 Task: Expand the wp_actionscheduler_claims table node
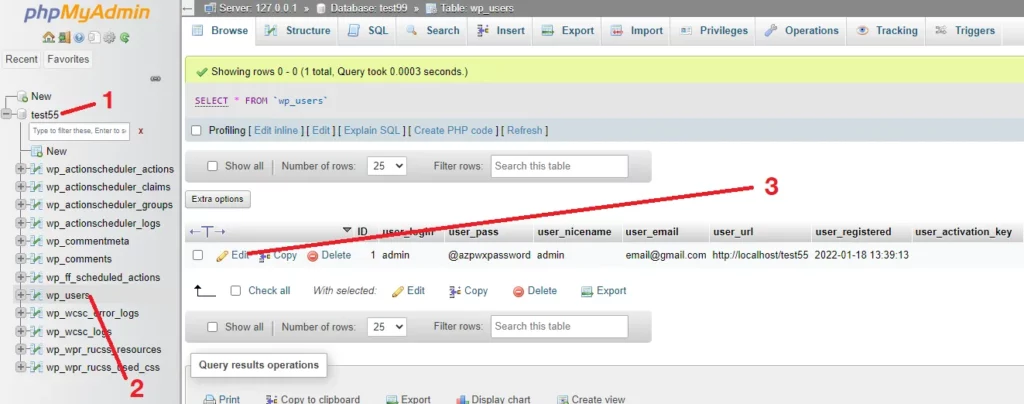22,187
